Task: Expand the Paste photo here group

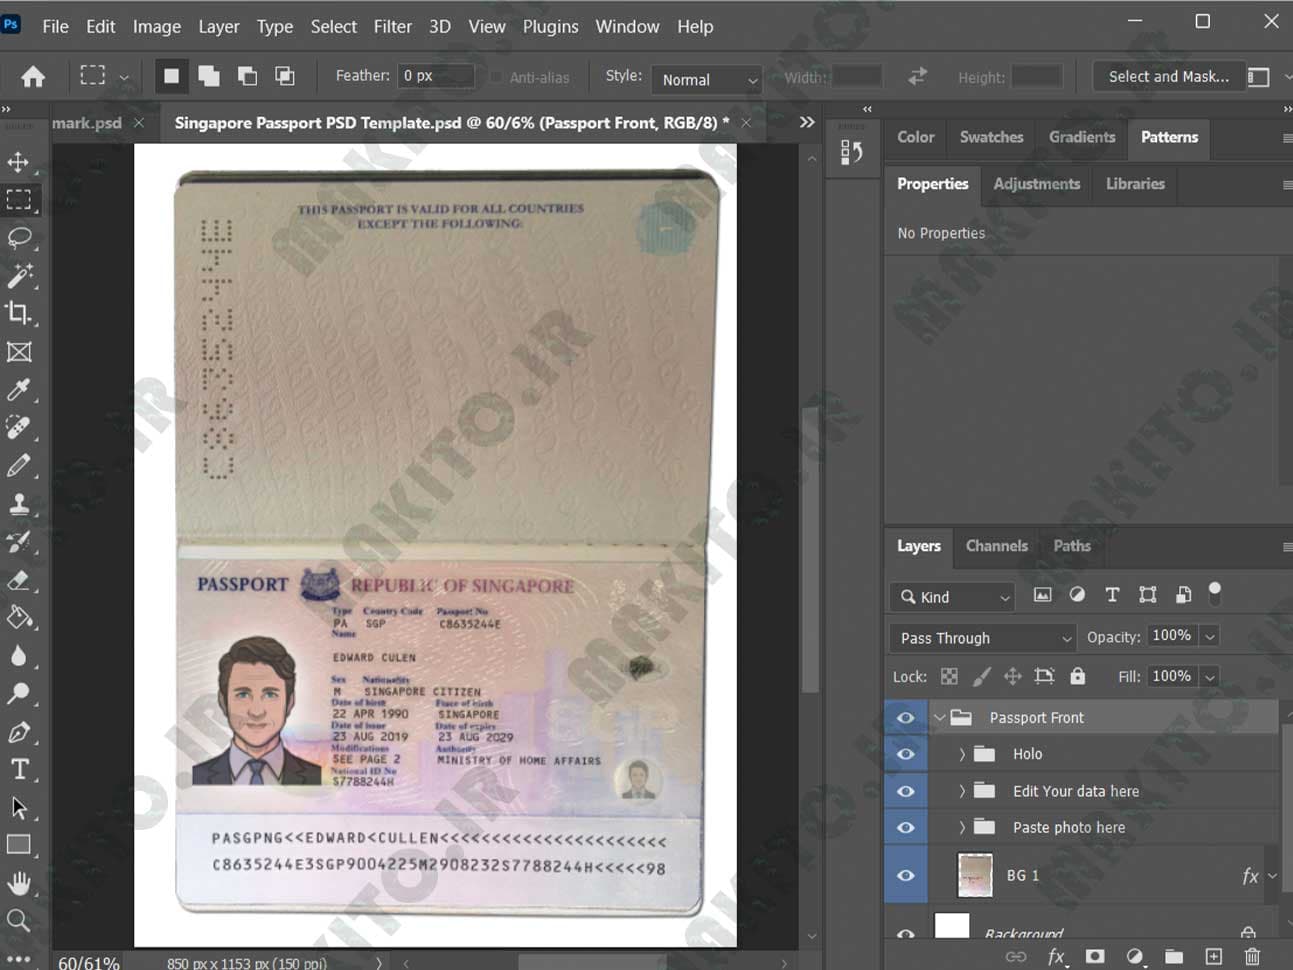Action: [962, 827]
